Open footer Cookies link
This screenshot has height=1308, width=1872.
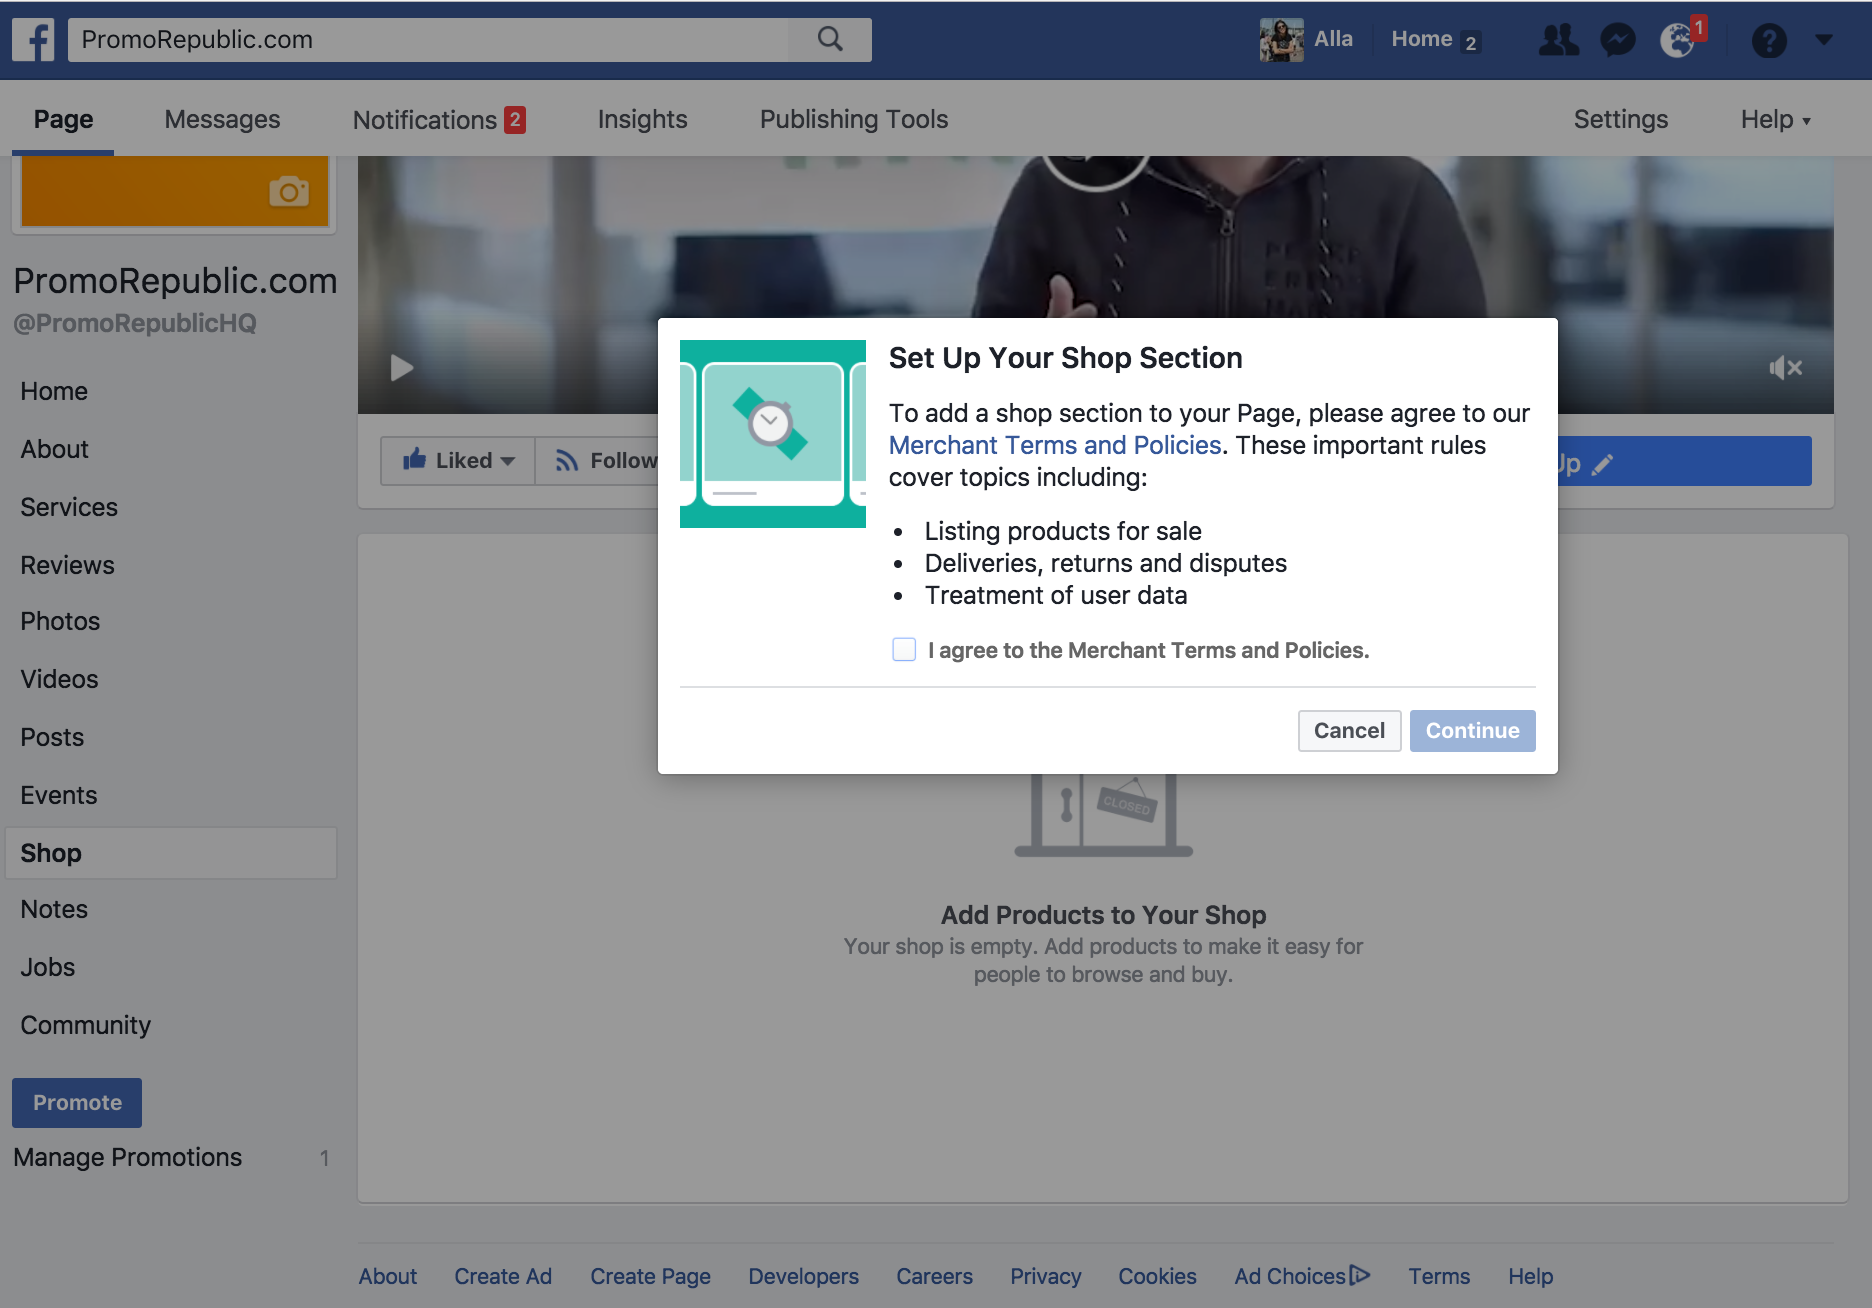pos(1157,1276)
